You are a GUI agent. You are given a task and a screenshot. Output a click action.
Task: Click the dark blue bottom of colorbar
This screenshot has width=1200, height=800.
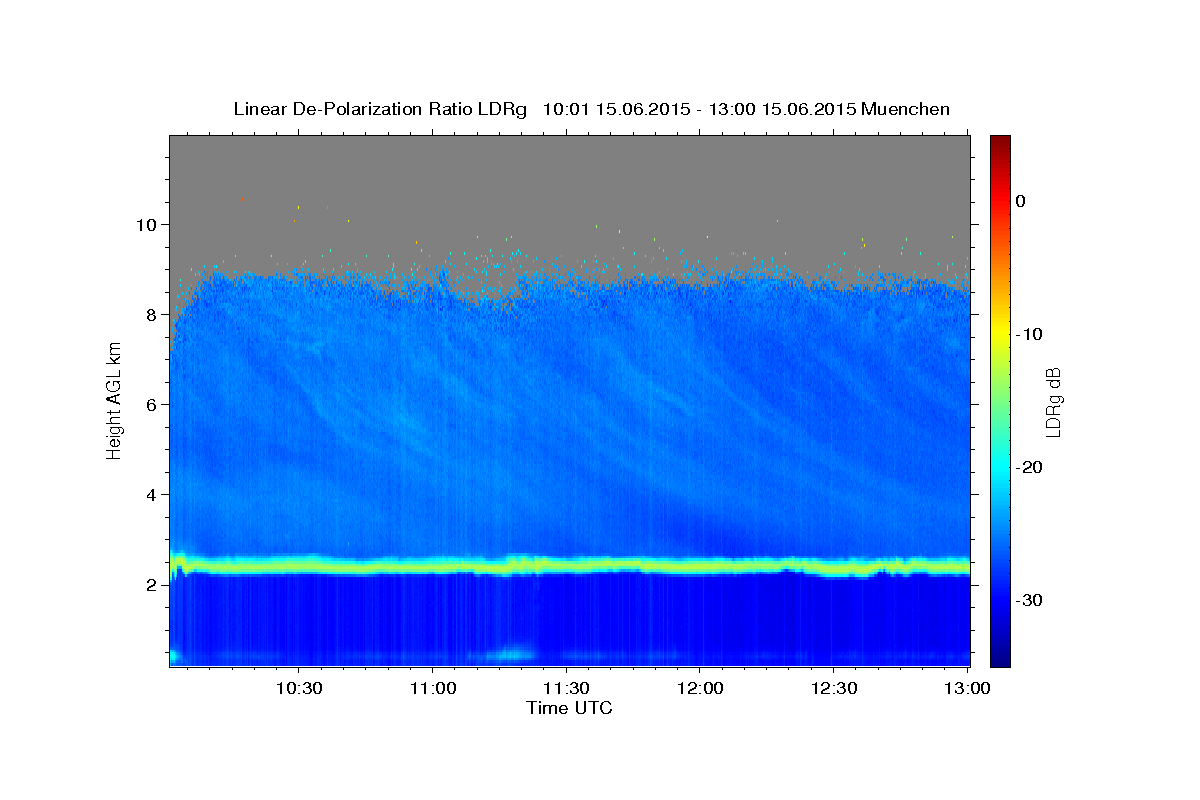[x=1000, y=658]
